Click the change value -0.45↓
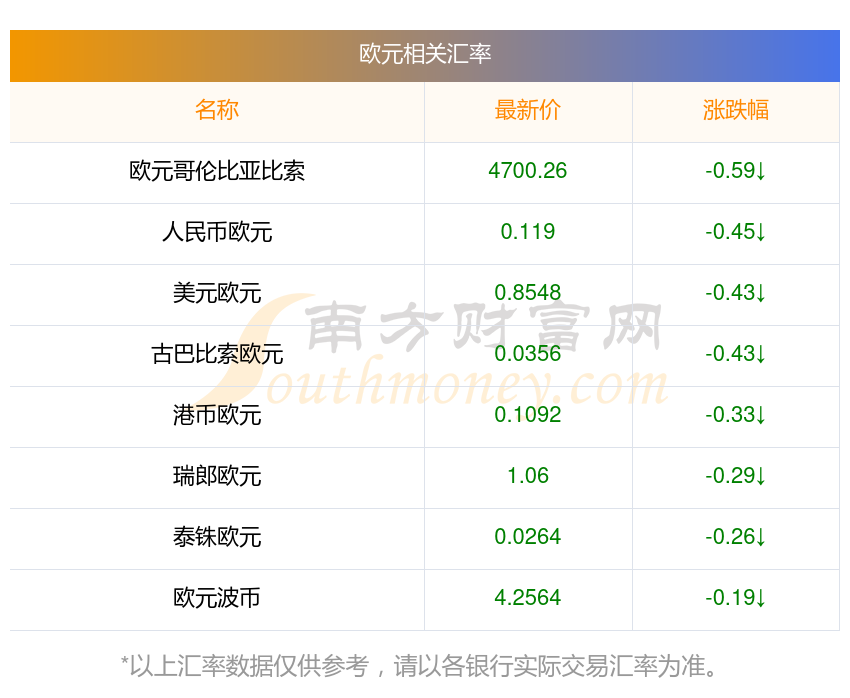Viewport: 850px width, 698px height. click(x=736, y=232)
